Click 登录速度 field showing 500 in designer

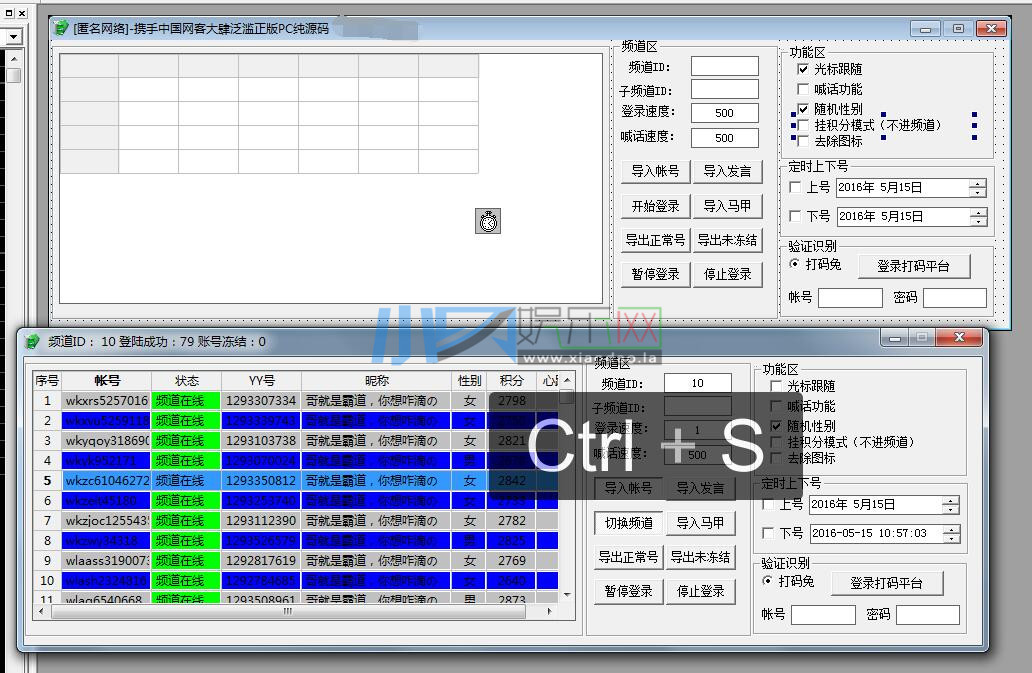[725, 113]
